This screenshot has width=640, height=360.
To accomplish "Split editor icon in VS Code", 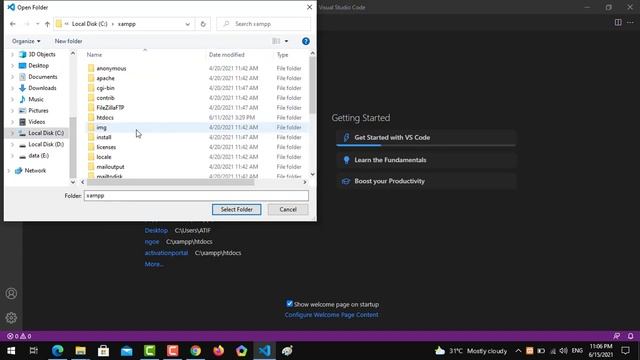I will click(x=618, y=22).
